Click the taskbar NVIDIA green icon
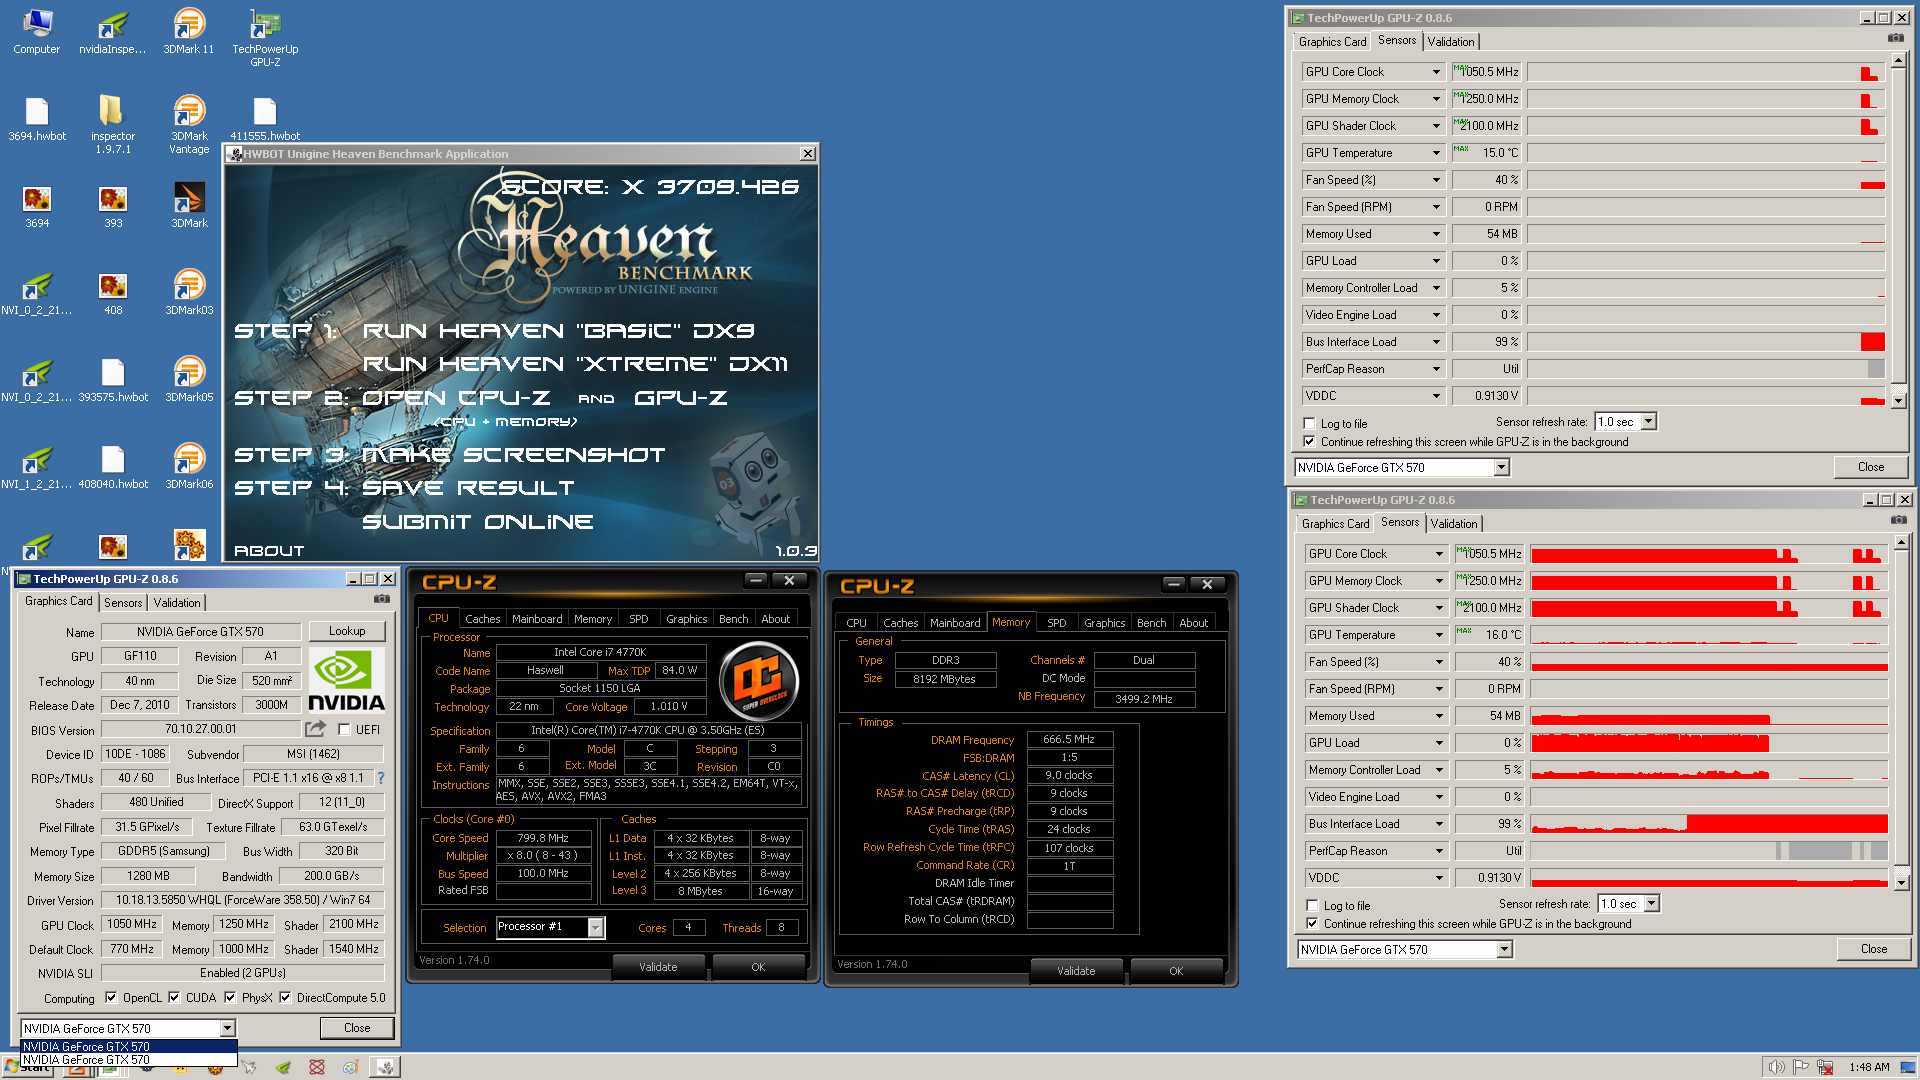The height and width of the screenshot is (1080, 1920). [283, 1068]
